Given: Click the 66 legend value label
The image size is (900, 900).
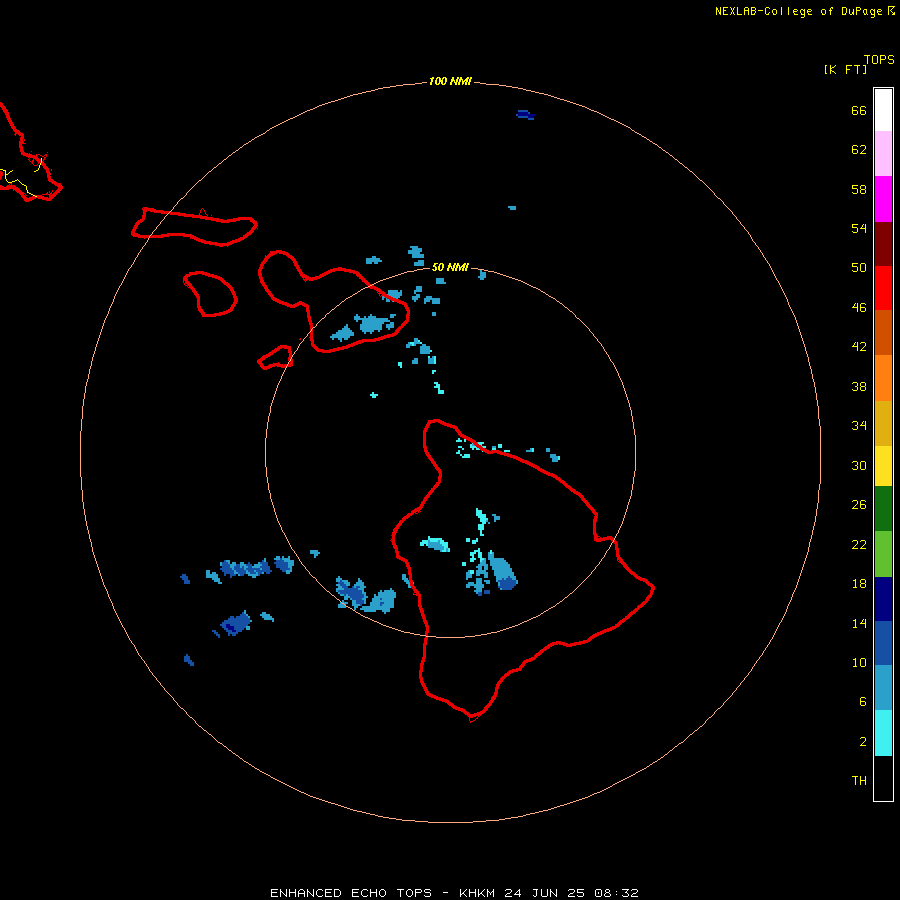Looking at the screenshot, I should (859, 111).
